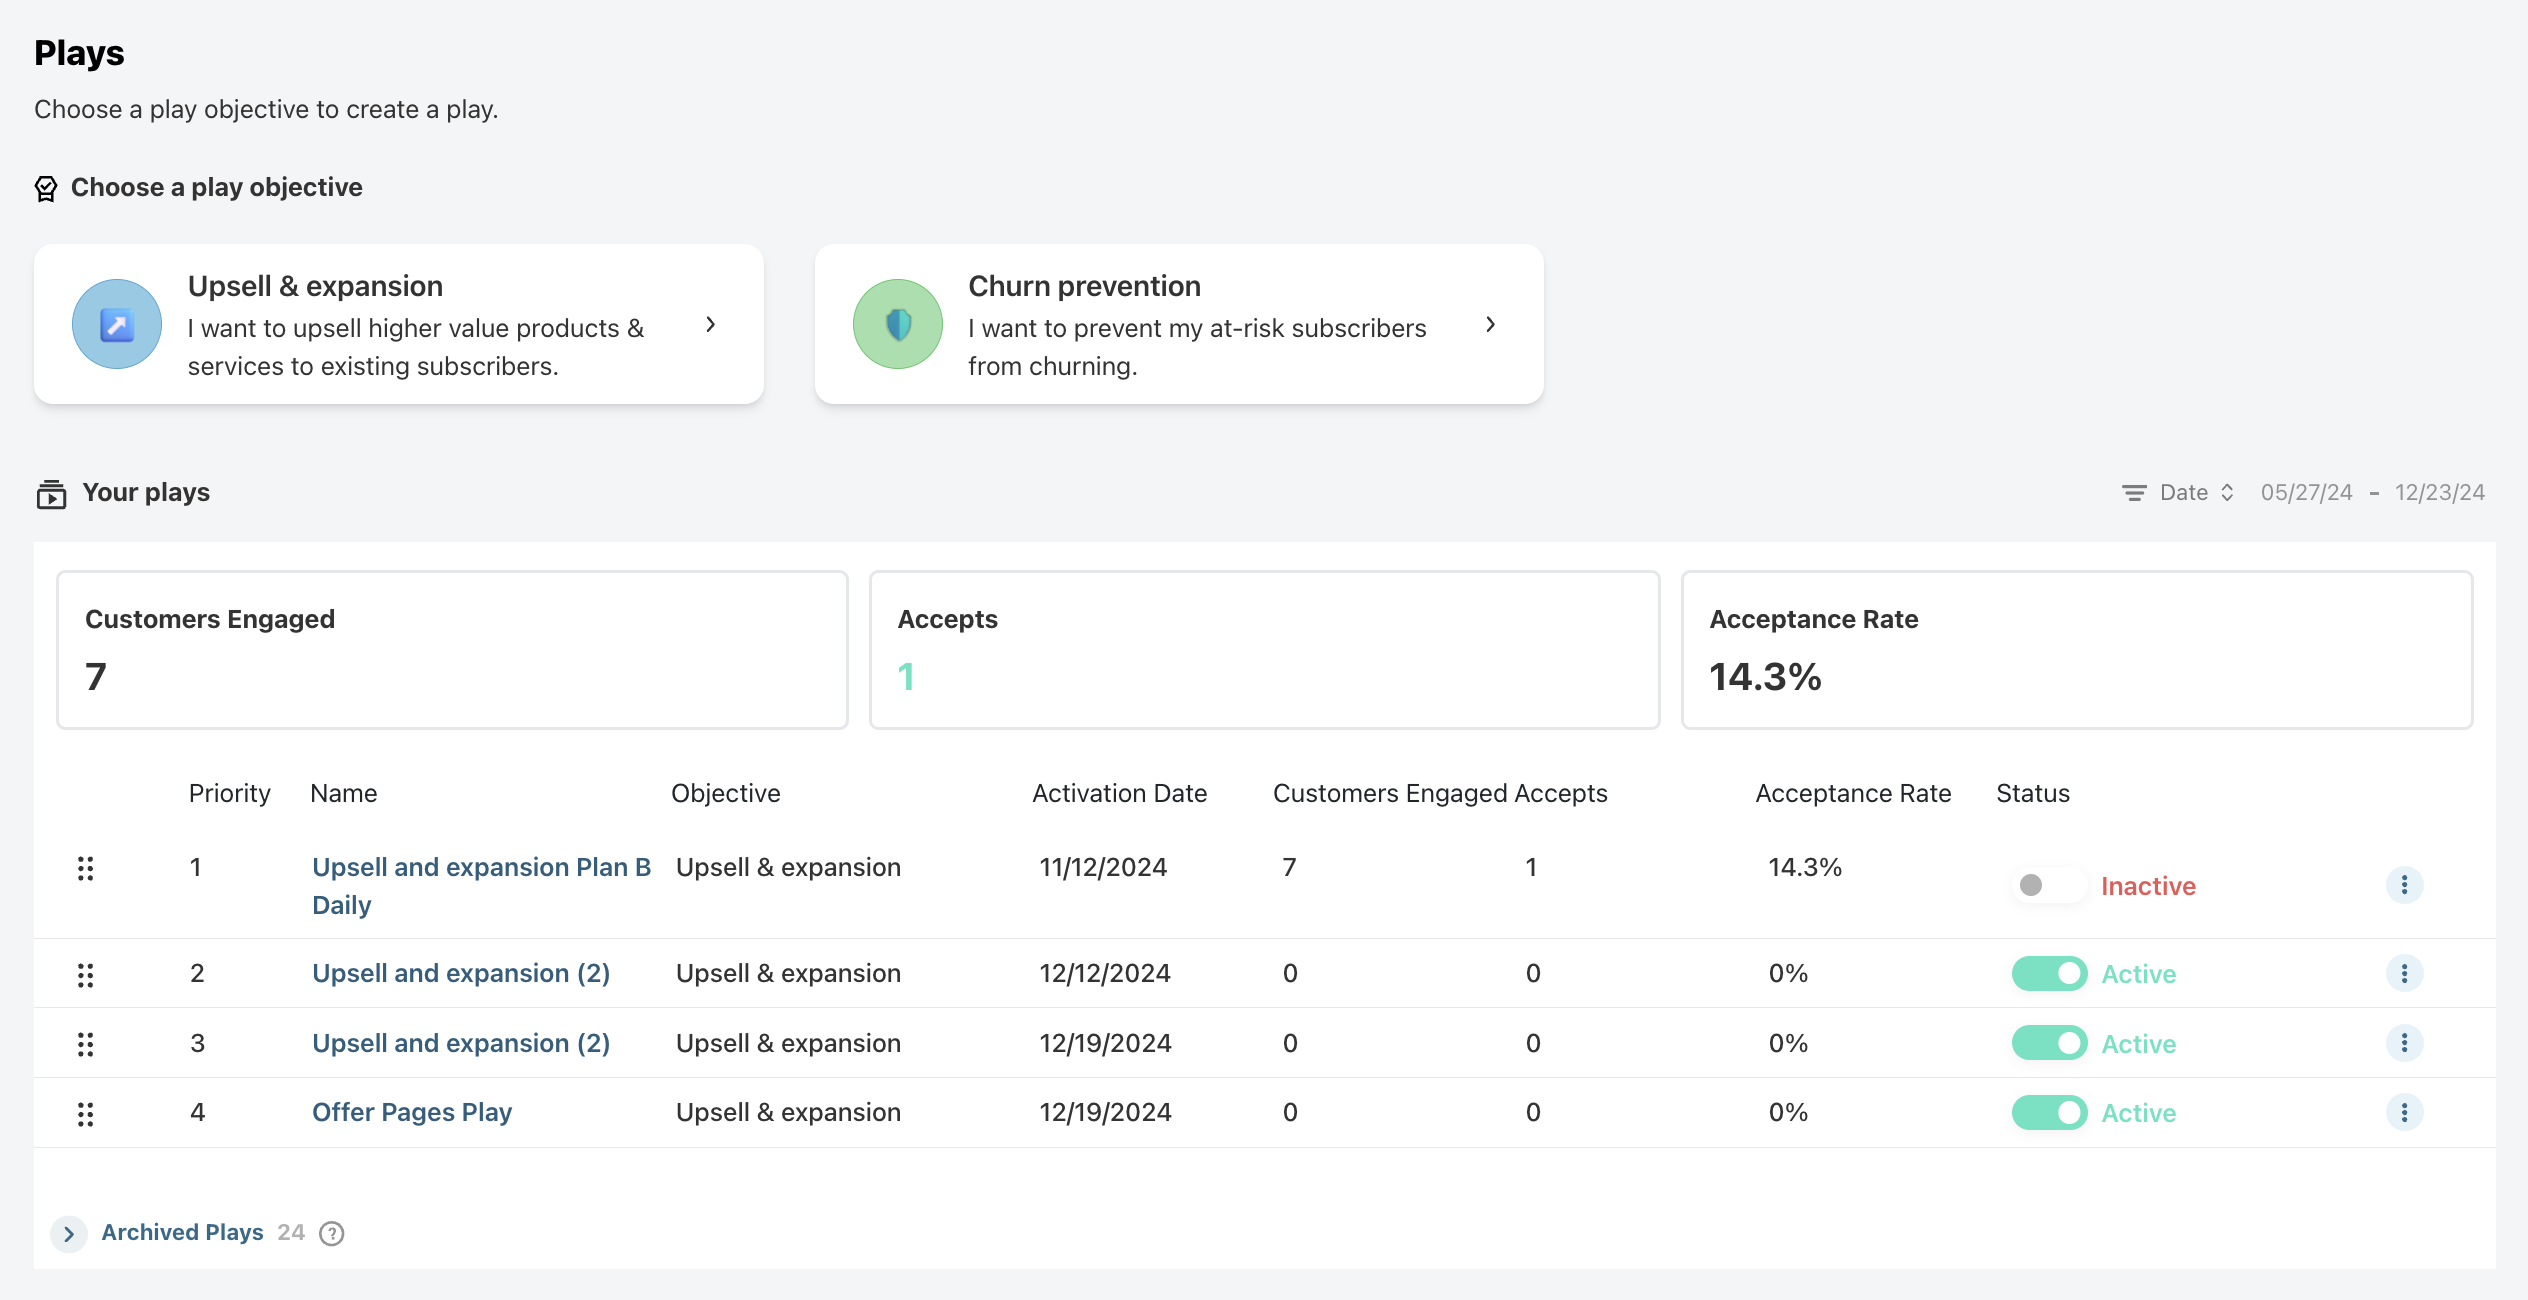Open the Offer Pages Play link
This screenshot has height=1300, width=2528.
pos(412,1112)
